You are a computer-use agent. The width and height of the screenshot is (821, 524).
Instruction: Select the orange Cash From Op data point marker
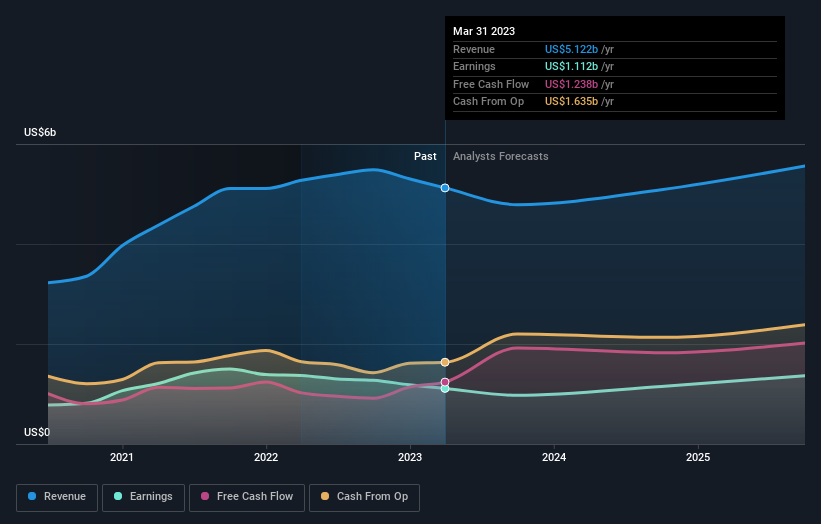pos(445,362)
